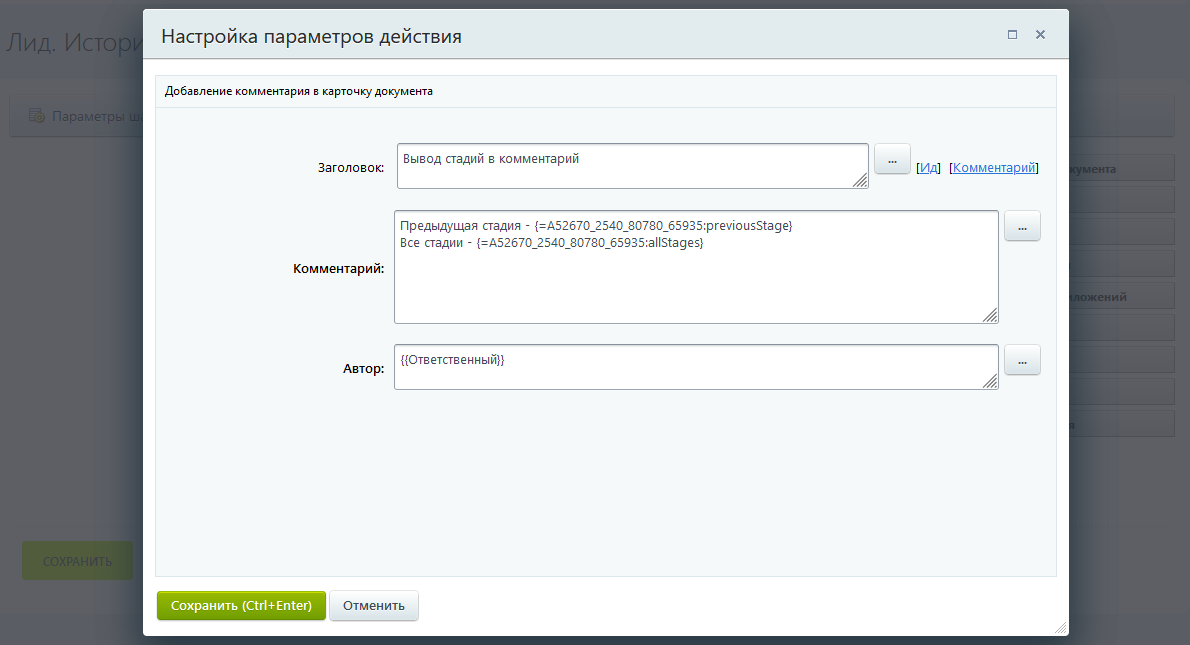Grab resize grip of Комментарий textarea

click(990, 315)
